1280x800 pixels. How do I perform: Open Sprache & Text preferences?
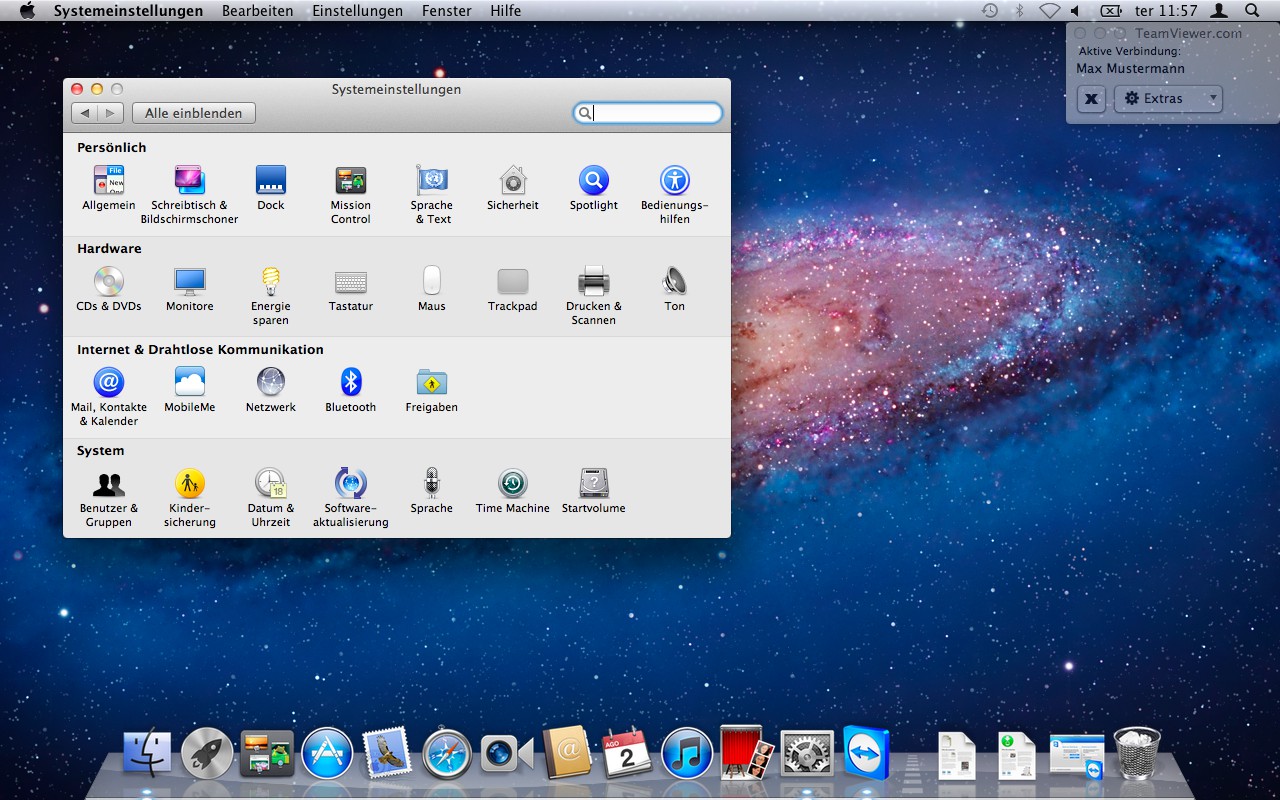click(x=432, y=195)
